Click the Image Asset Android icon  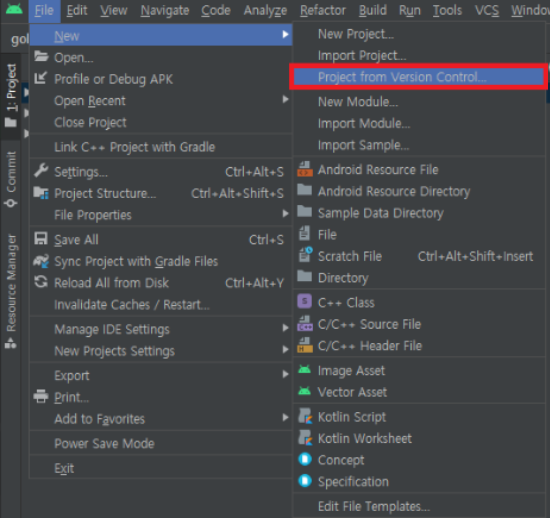pos(304,369)
